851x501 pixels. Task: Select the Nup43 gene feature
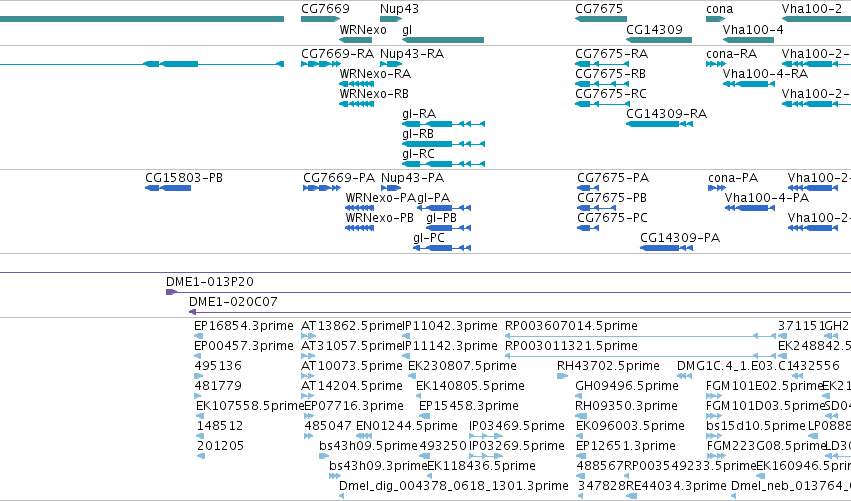pos(391,19)
